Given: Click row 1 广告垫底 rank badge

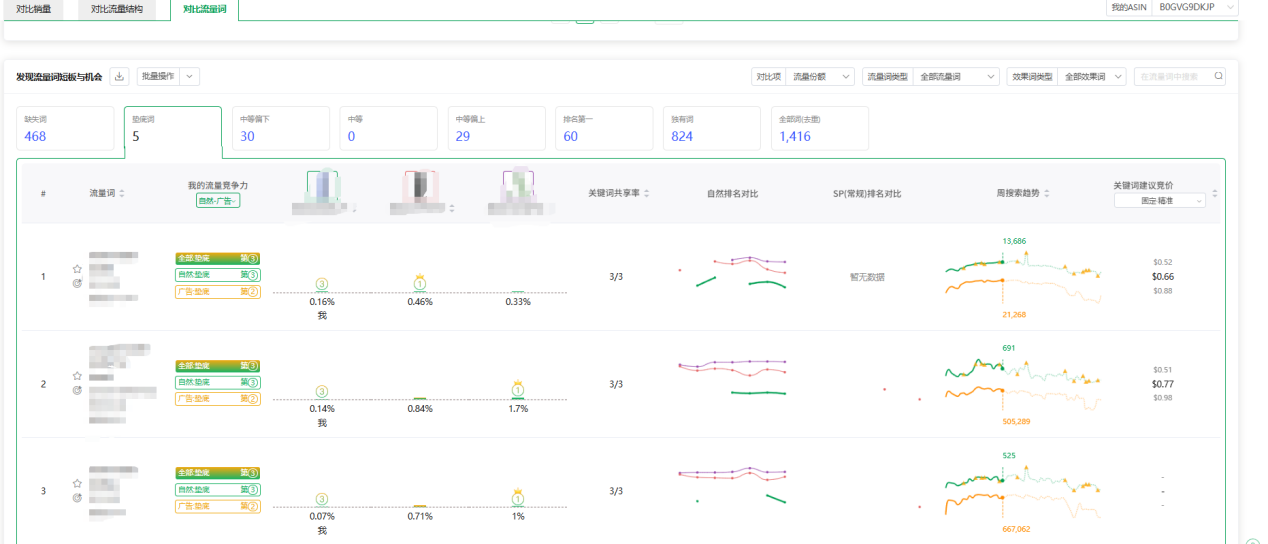Looking at the screenshot, I should point(218,292).
